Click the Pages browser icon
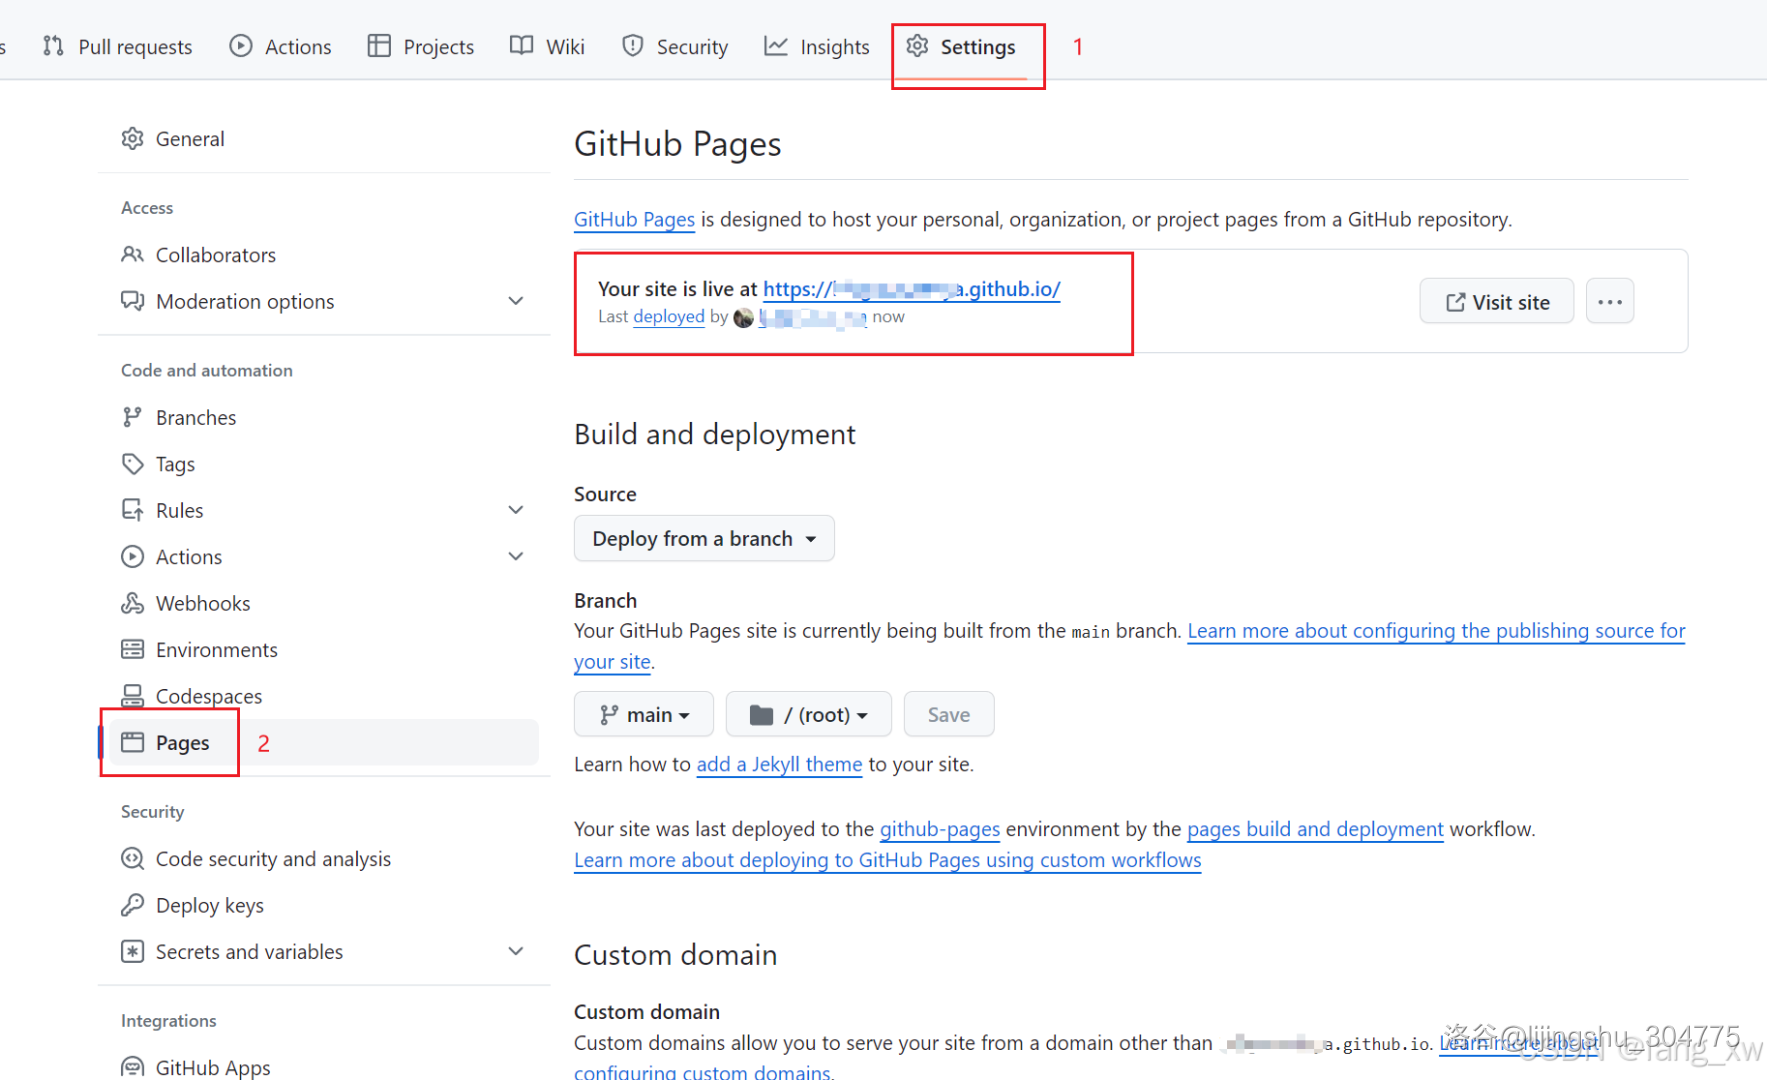The height and width of the screenshot is (1080, 1767). pyautogui.click(x=133, y=742)
